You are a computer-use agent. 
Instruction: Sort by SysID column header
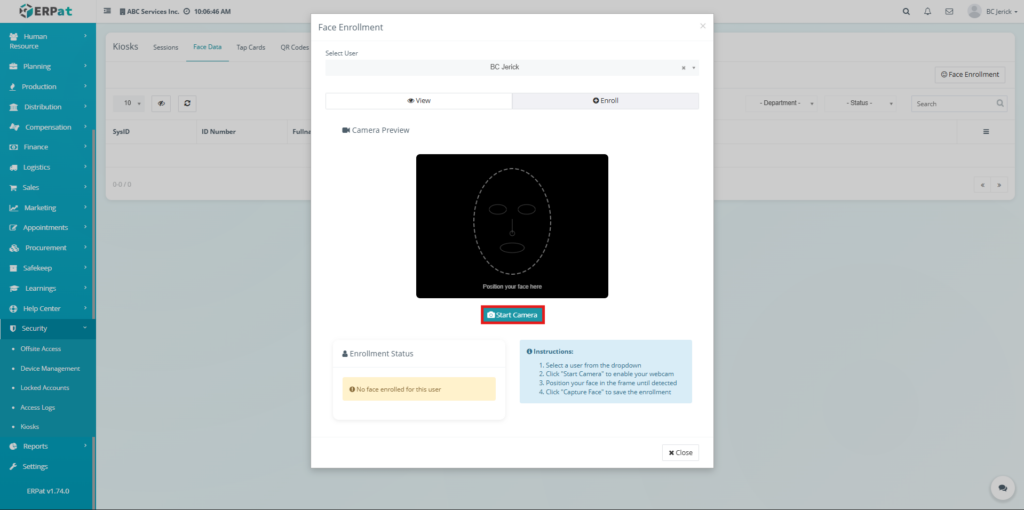tap(121, 132)
